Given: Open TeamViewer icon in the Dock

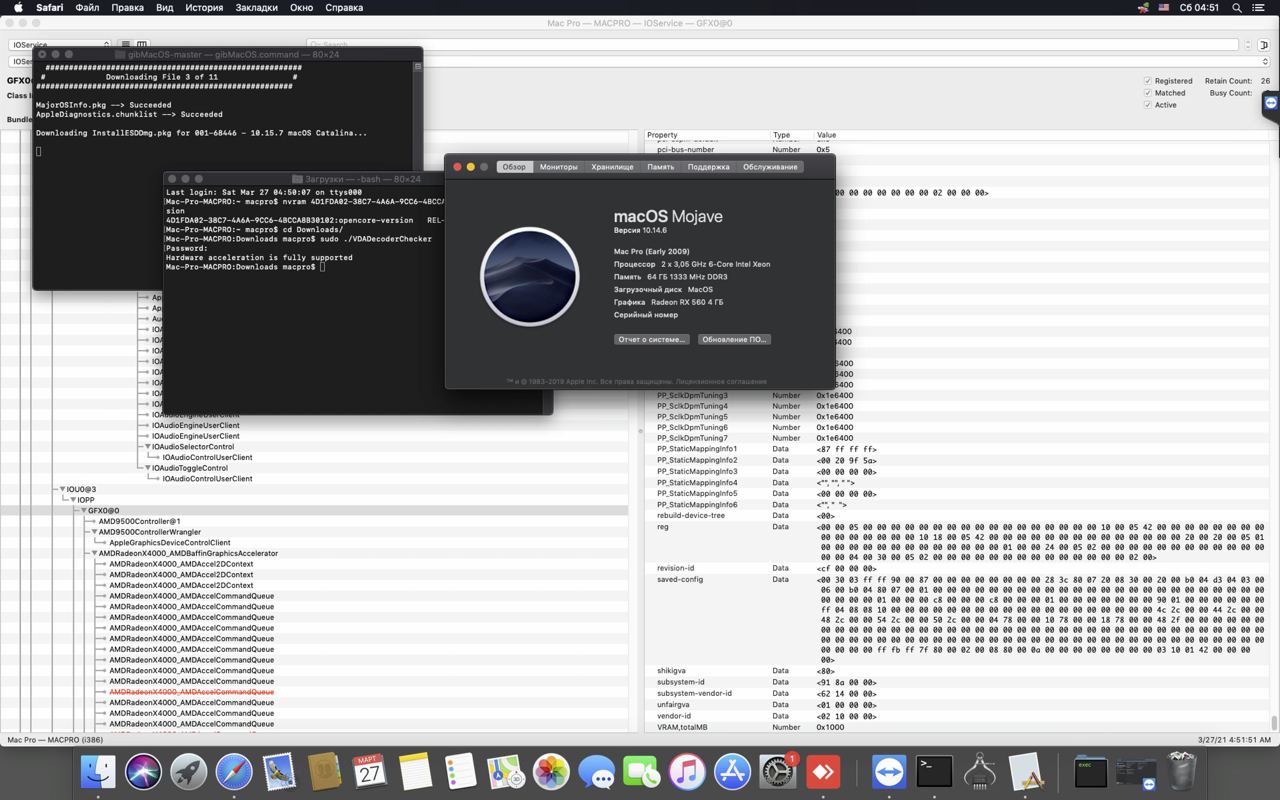Looking at the screenshot, I should [x=888, y=772].
